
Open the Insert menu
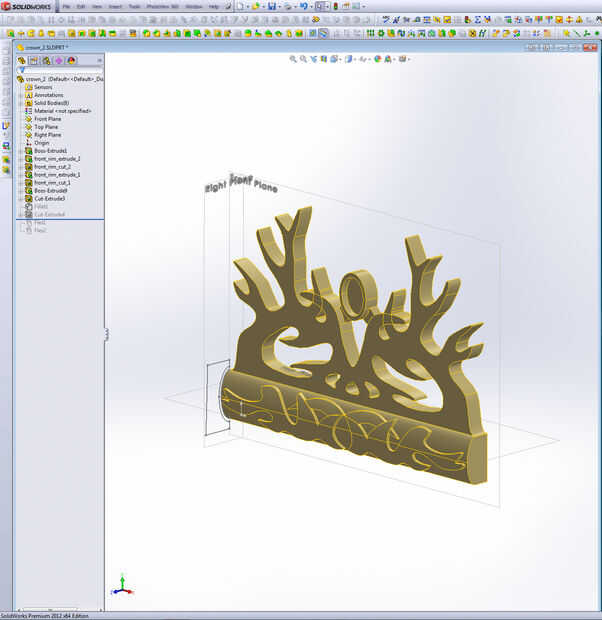coord(115,6)
